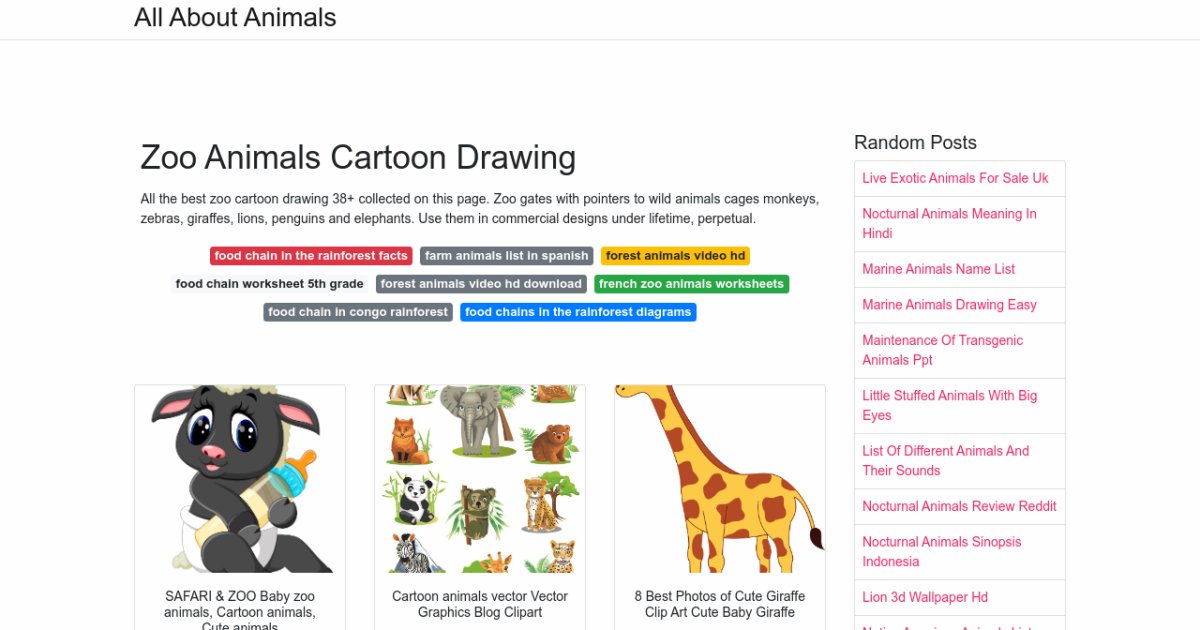Click the 'Lion 3d Wallpaper Hd' link
This screenshot has height=630, width=1200.
tap(925, 597)
